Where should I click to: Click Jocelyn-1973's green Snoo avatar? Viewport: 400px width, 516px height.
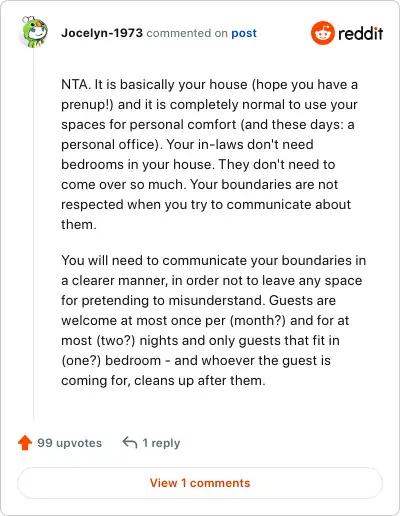pos(34,32)
